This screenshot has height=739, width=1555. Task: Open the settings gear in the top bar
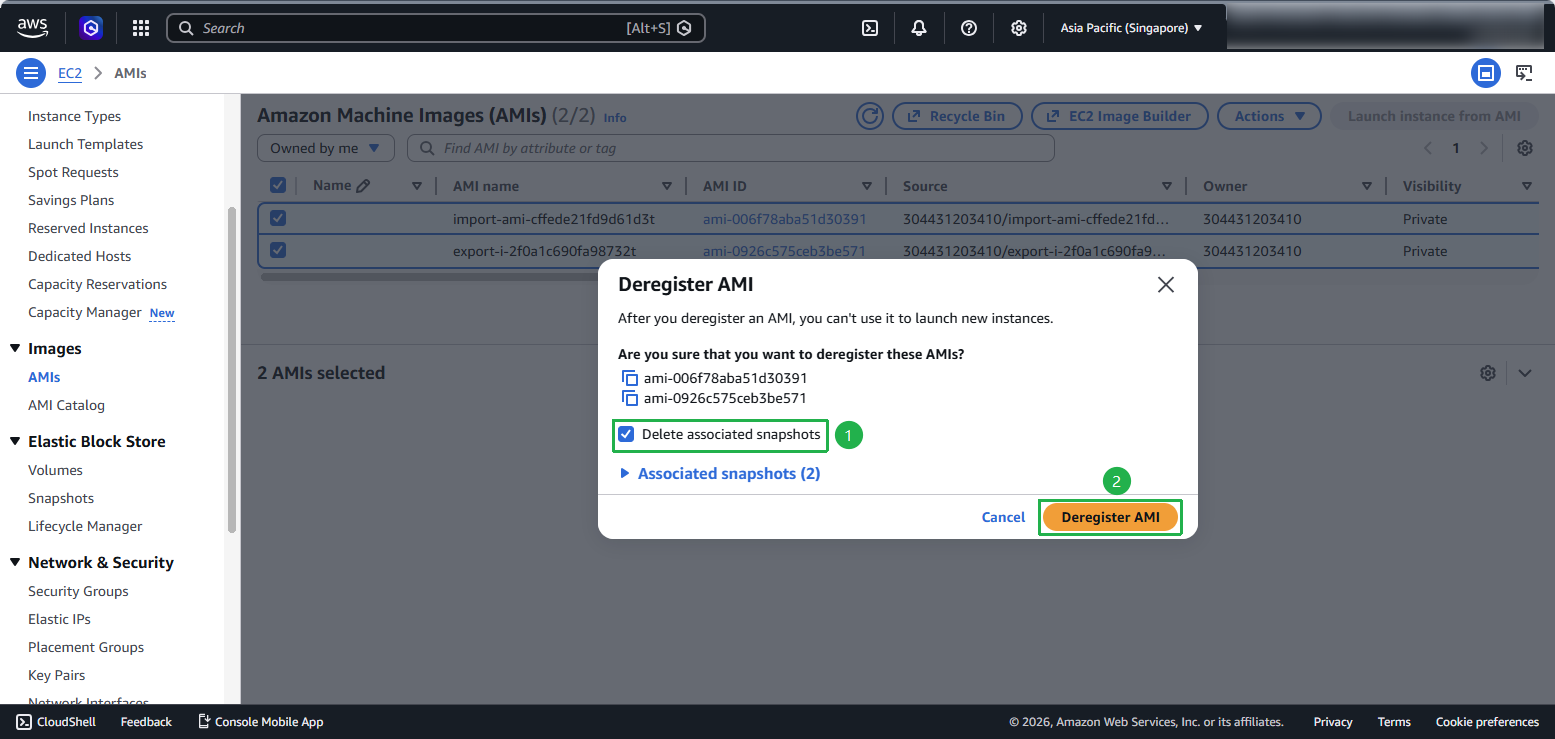point(1018,28)
